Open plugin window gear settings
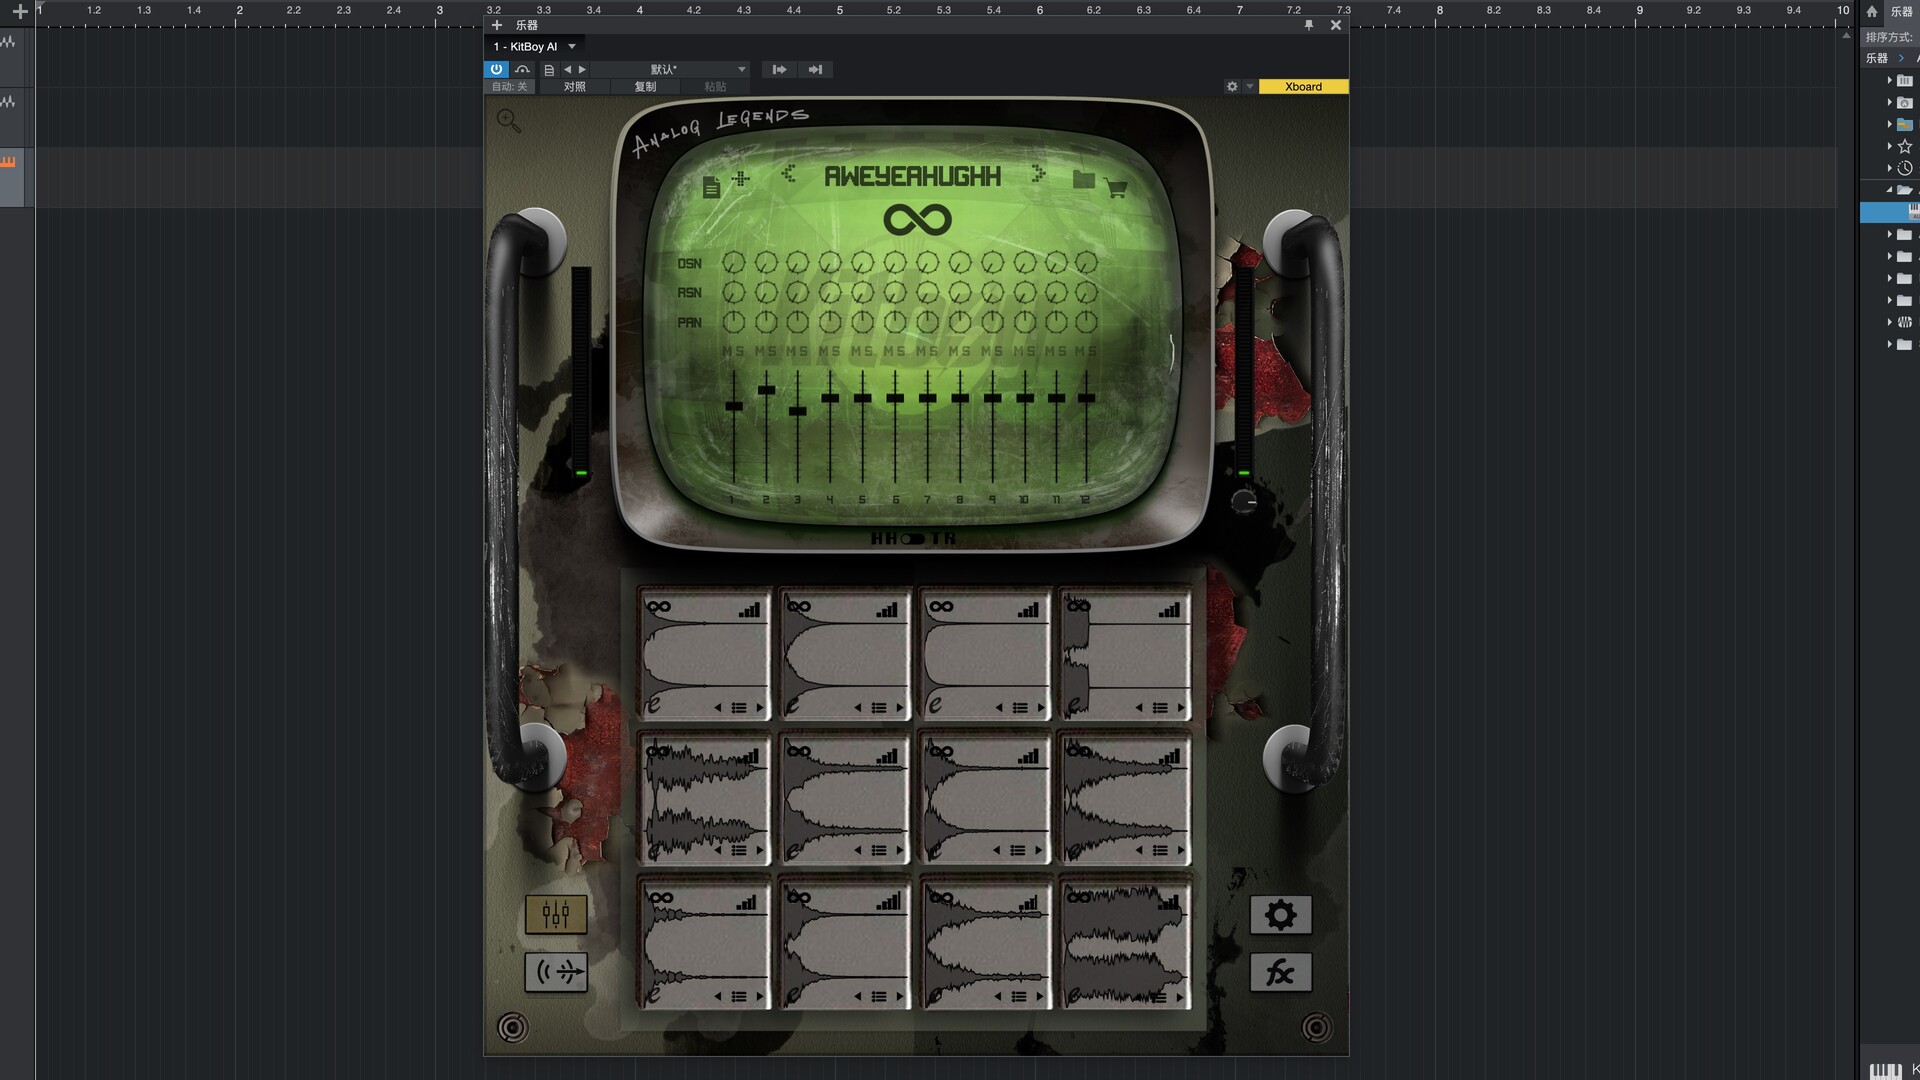 tap(1232, 87)
